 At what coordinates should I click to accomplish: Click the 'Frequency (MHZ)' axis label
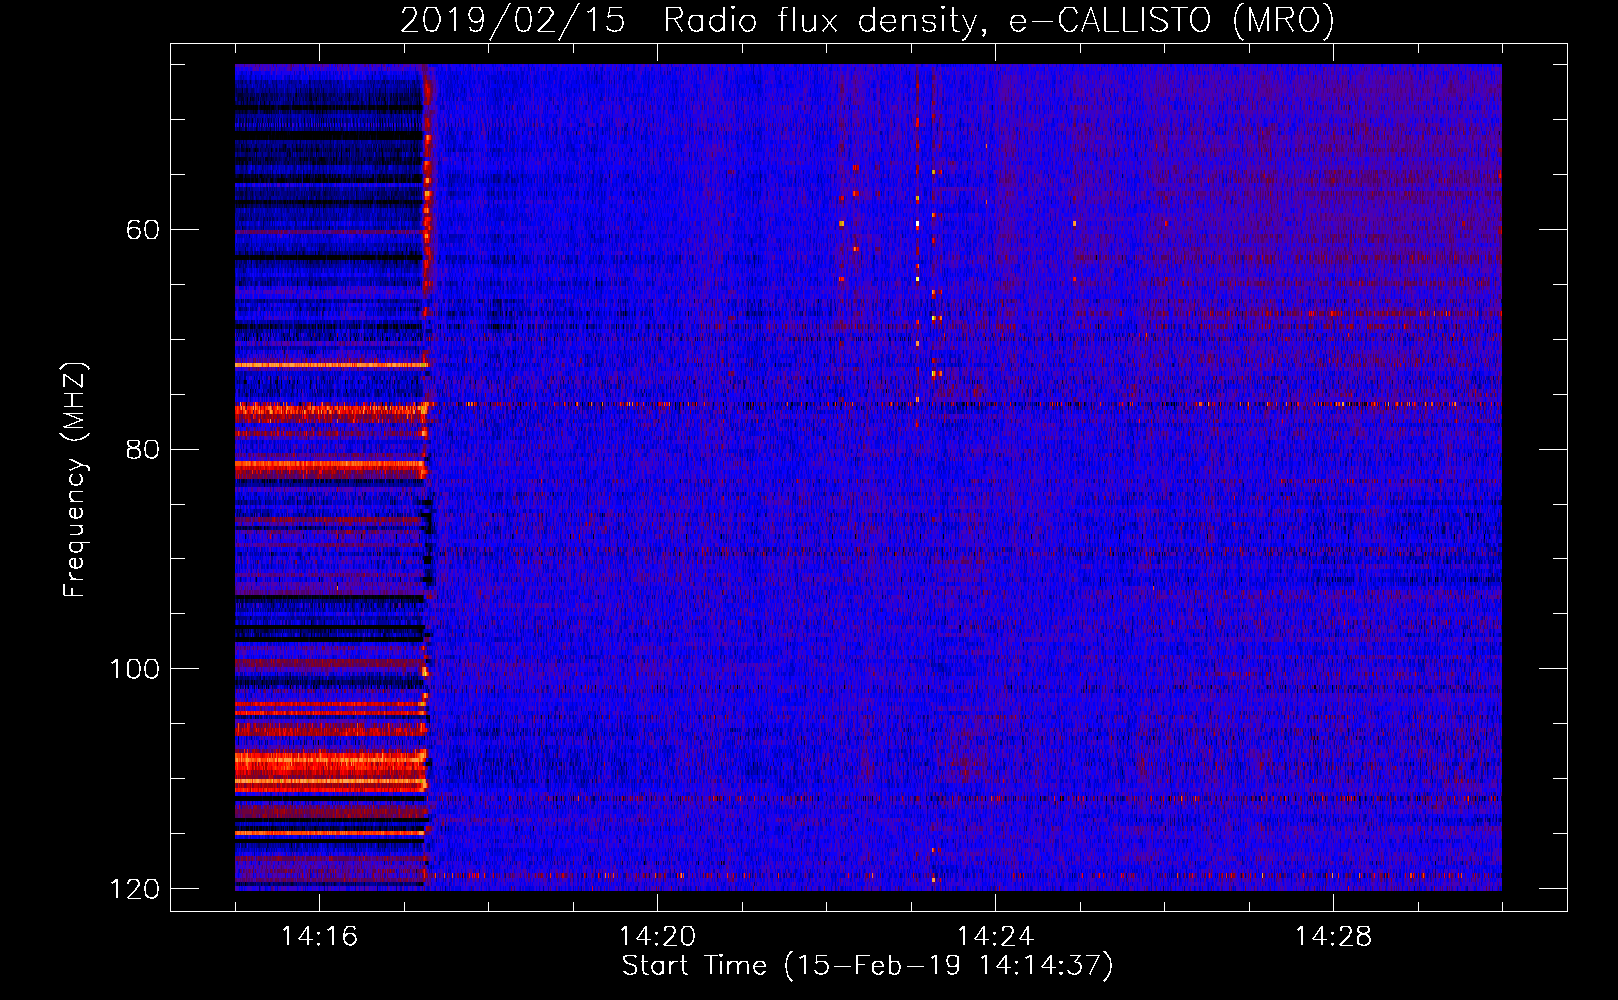(x=75, y=480)
